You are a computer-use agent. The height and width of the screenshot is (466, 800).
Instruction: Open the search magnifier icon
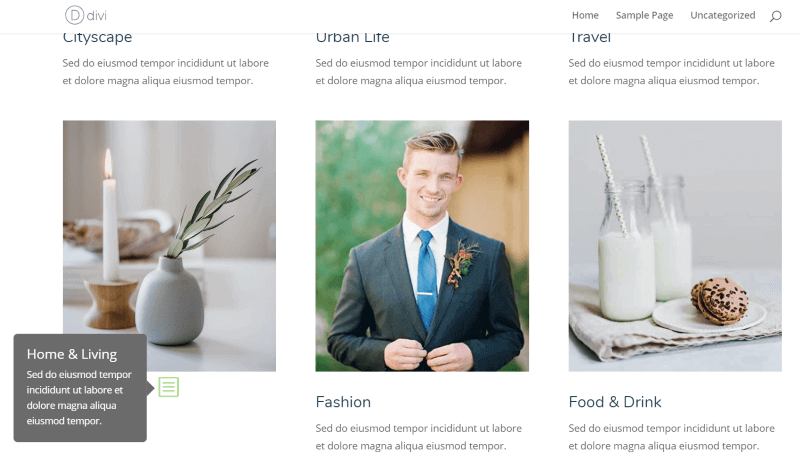click(776, 16)
